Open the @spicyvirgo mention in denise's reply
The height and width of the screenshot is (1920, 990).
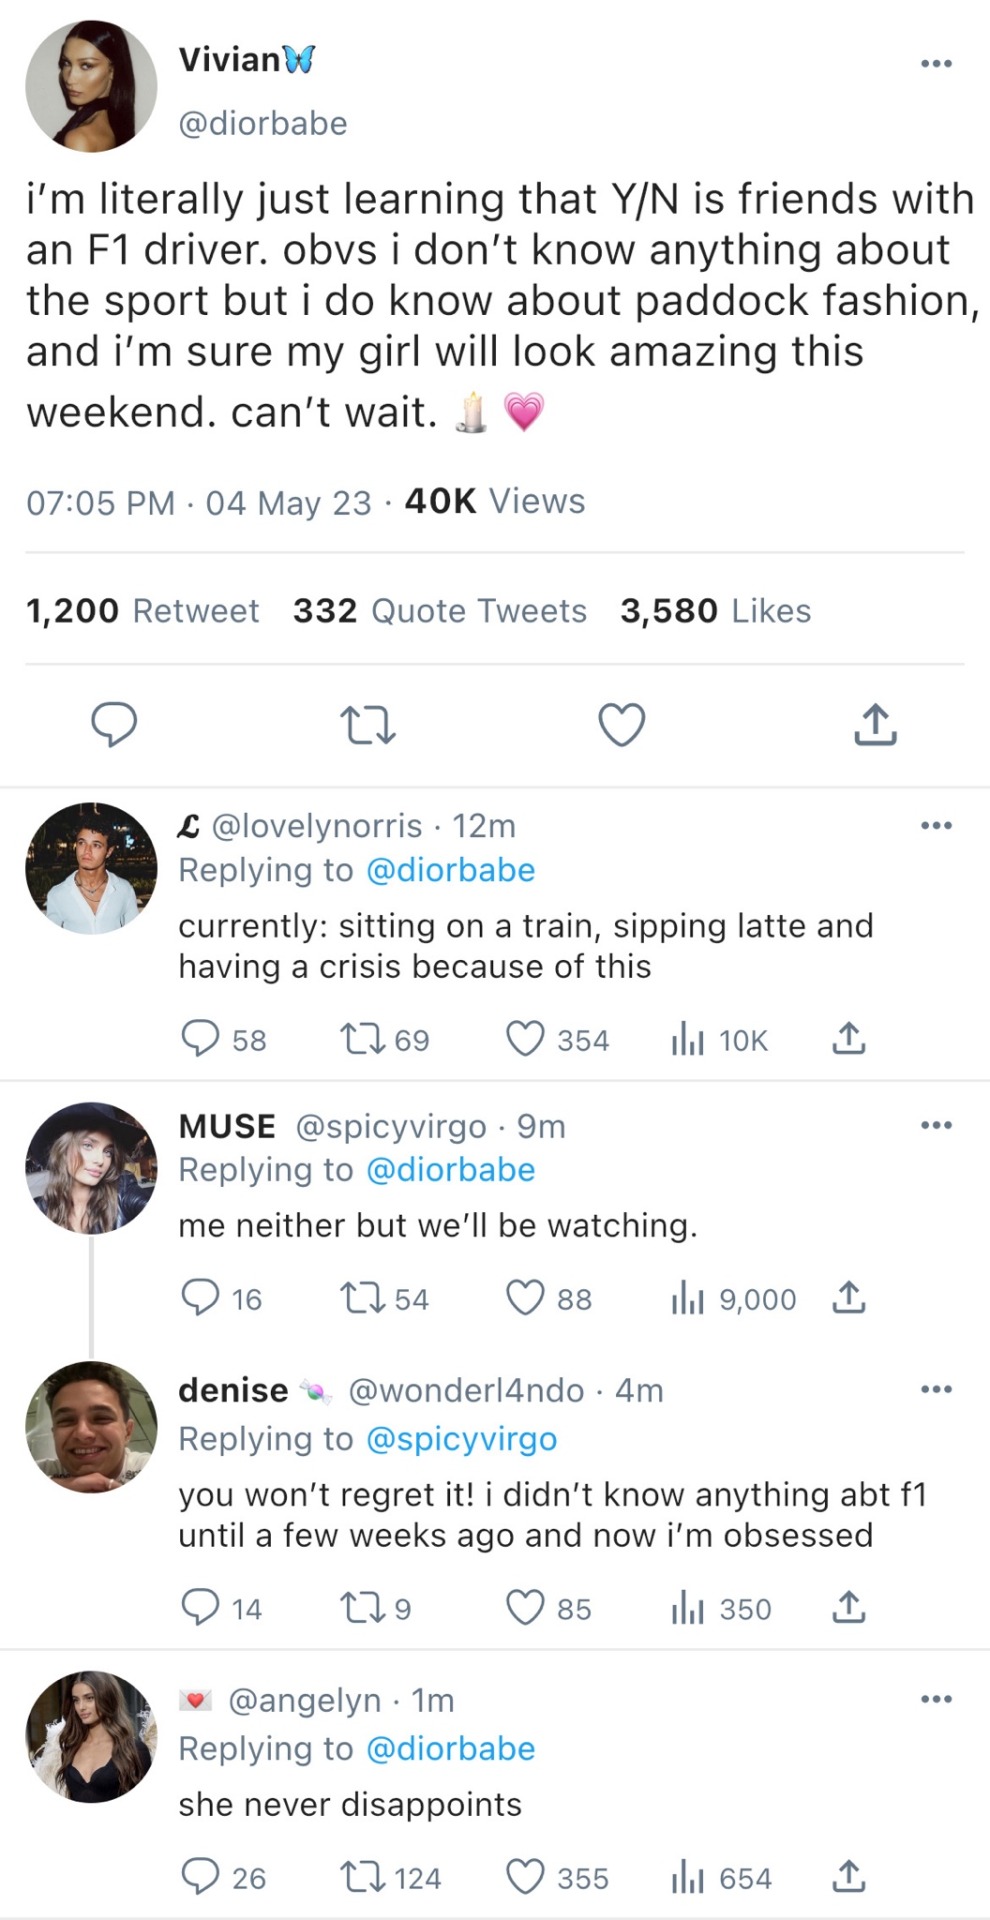(x=461, y=1439)
